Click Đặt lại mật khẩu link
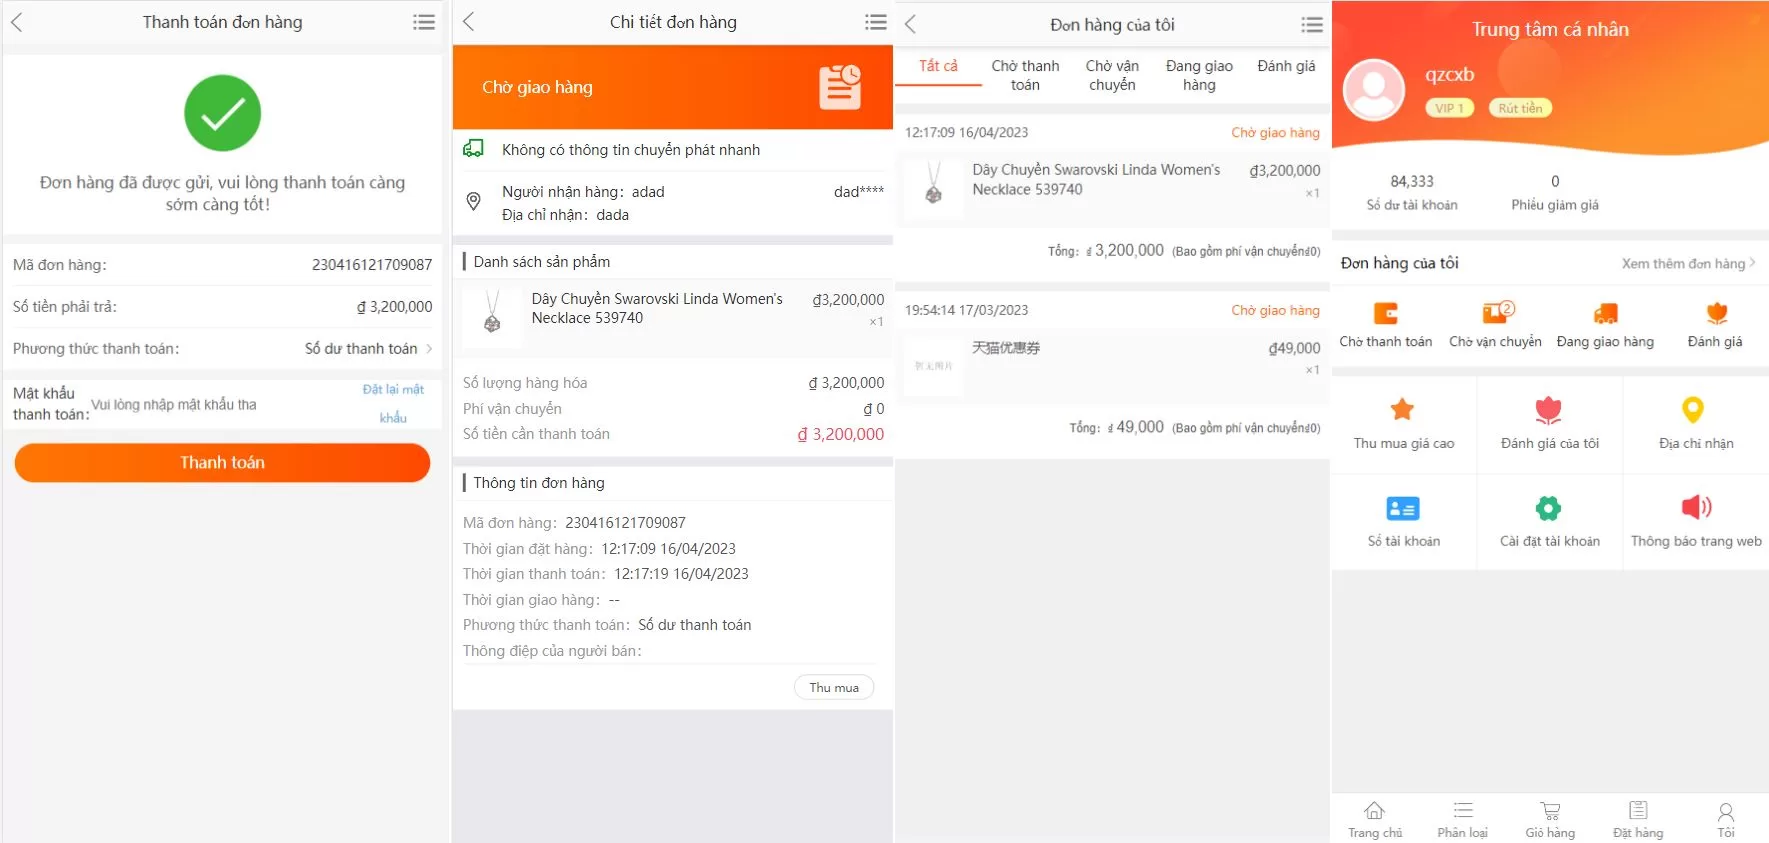Image resolution: width=1769 pixels, height=843 pixels. coord(393,403)
